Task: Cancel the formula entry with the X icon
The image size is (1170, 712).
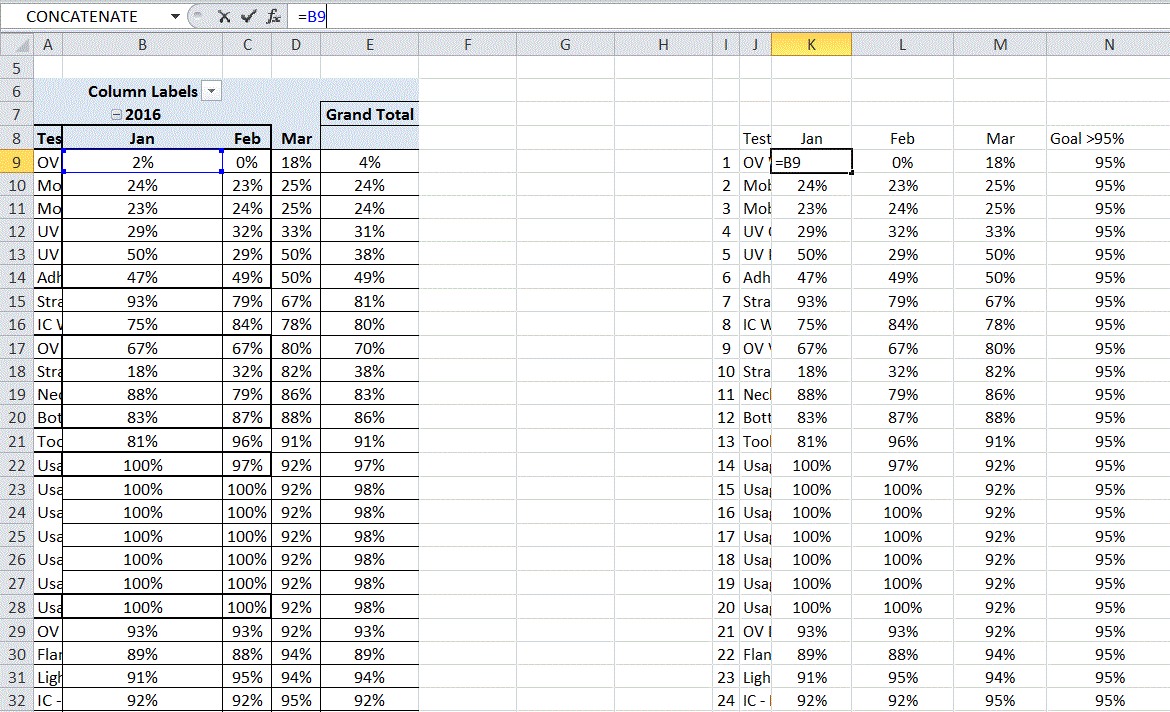Action: coord(223,16)
